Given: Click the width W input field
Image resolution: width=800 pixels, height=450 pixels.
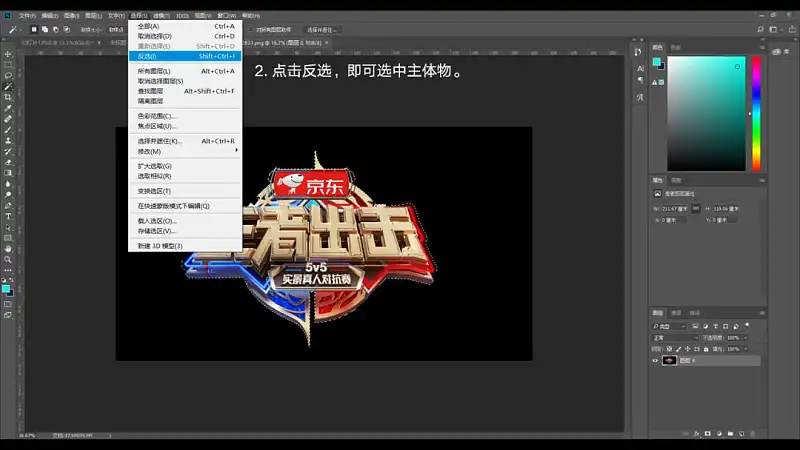Looking at the screenshot, I should click(674, 209).
